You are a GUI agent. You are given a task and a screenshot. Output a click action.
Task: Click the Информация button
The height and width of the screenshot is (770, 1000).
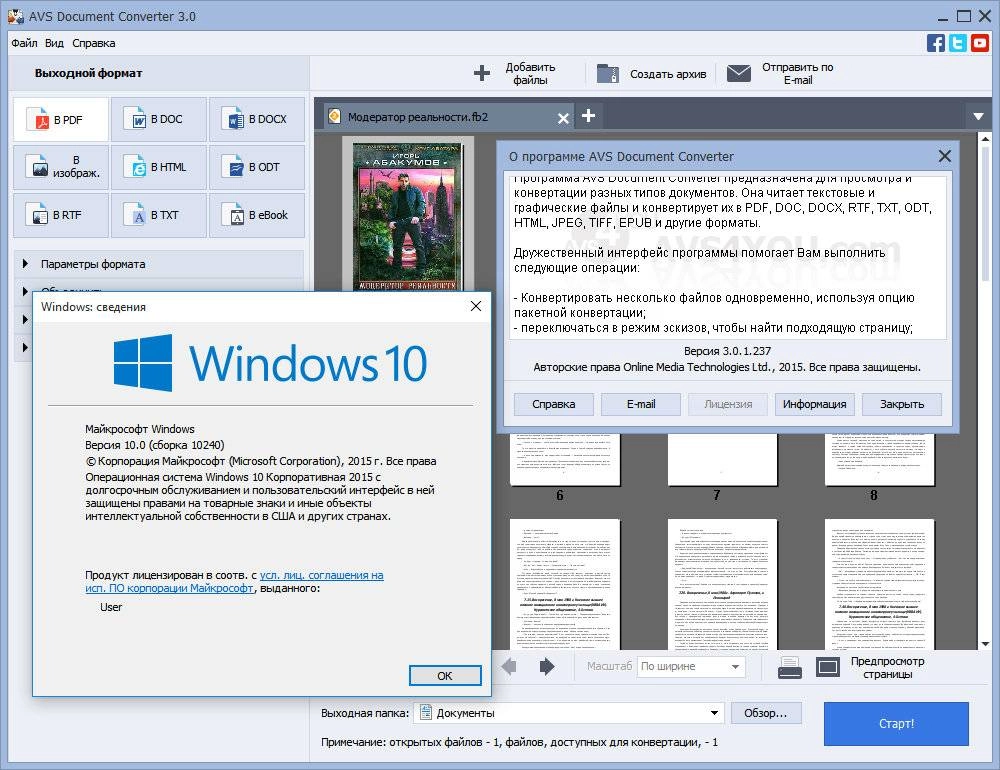click(x=814, y=404)
